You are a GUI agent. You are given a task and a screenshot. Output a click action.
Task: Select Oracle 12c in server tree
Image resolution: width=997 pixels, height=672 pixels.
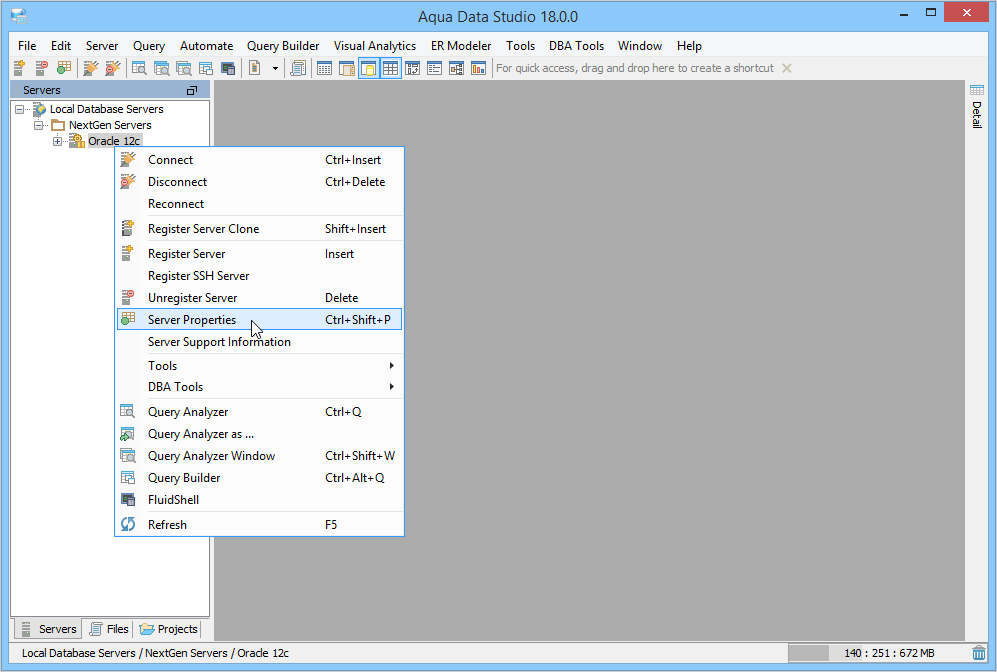[114, 141]
